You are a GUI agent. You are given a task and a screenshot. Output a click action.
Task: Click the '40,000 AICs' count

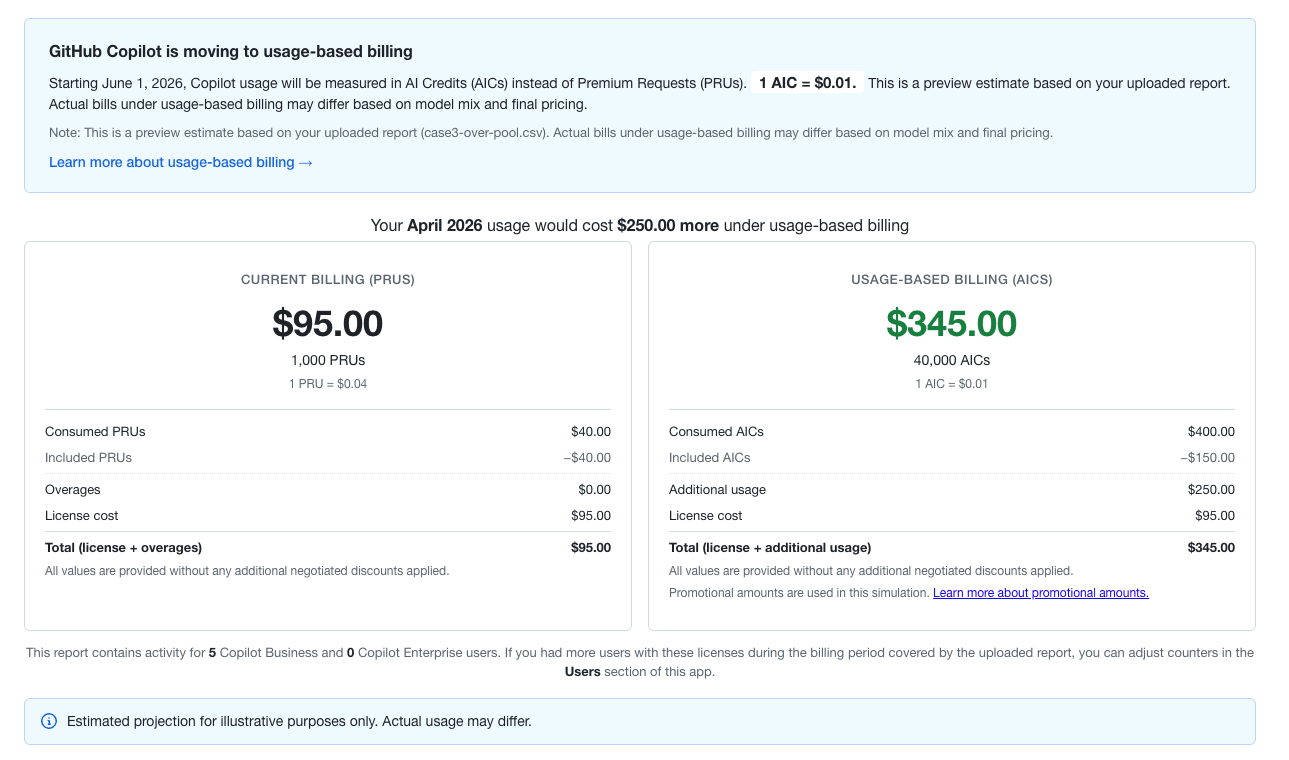tap(952, 360)
